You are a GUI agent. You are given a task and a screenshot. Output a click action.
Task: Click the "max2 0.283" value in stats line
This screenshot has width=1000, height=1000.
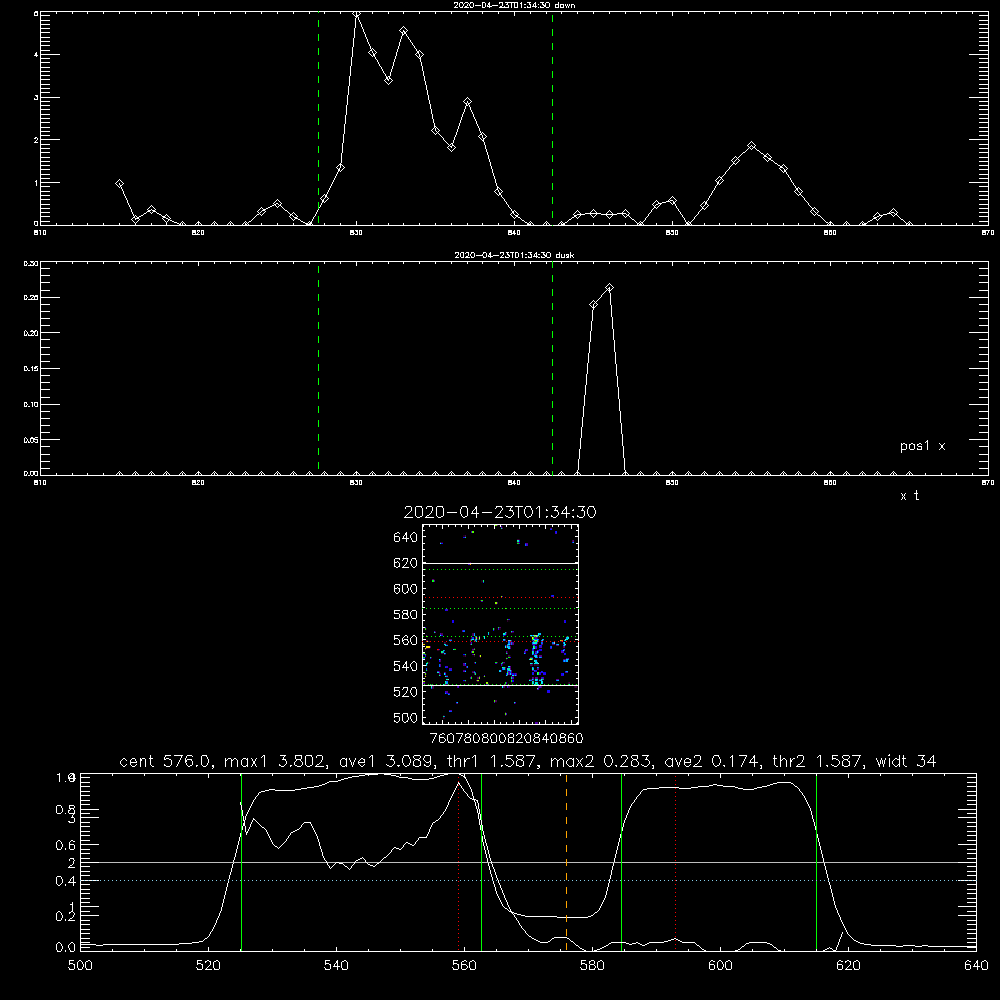click(600, 761)
